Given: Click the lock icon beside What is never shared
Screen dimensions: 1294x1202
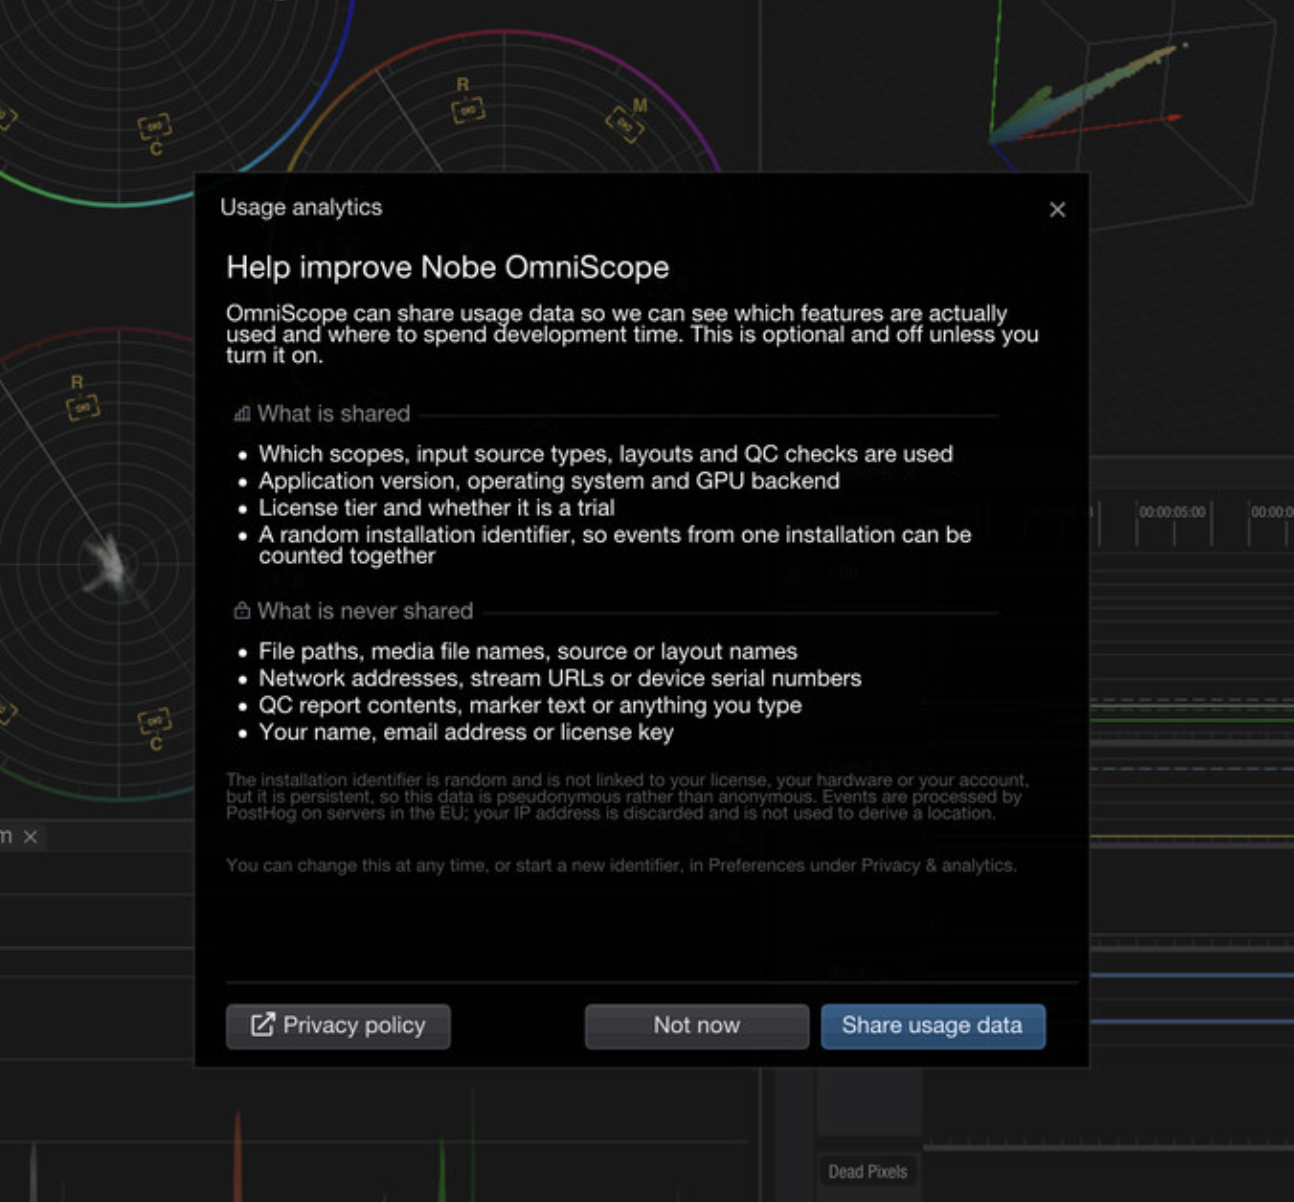Looking at the screenshot, I should [x=241, y=610].
